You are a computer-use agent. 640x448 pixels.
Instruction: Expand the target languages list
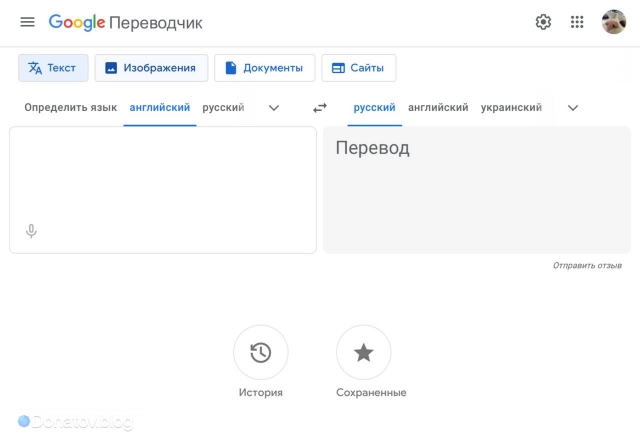(573, 108)
